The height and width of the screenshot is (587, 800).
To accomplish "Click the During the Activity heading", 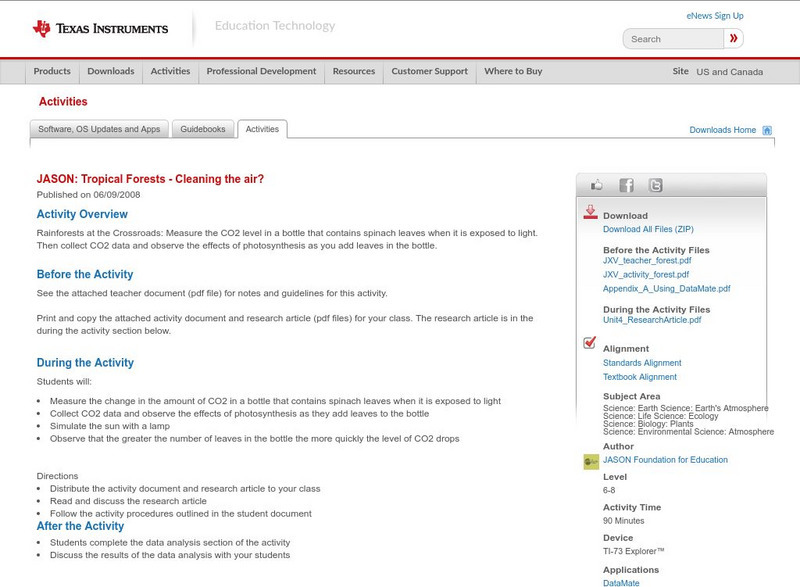I will click(85, 363).
